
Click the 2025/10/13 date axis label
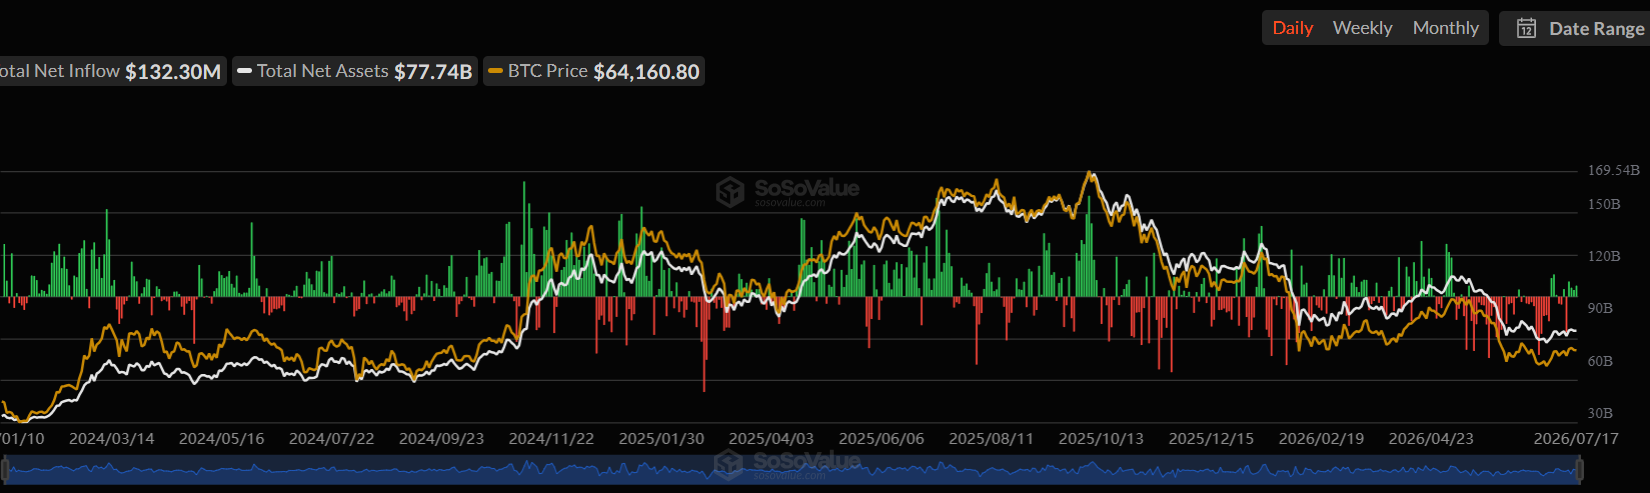(x=1101, y=439)
